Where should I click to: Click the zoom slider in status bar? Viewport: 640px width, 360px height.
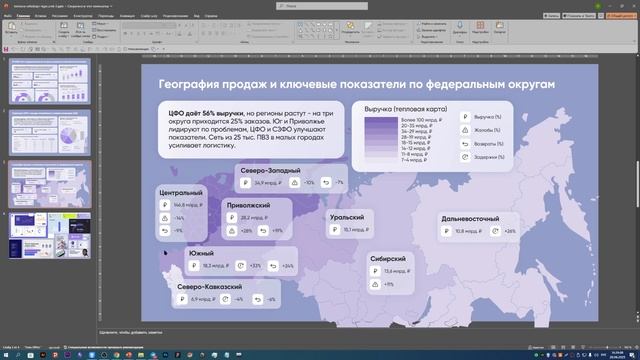click(606, 347)
